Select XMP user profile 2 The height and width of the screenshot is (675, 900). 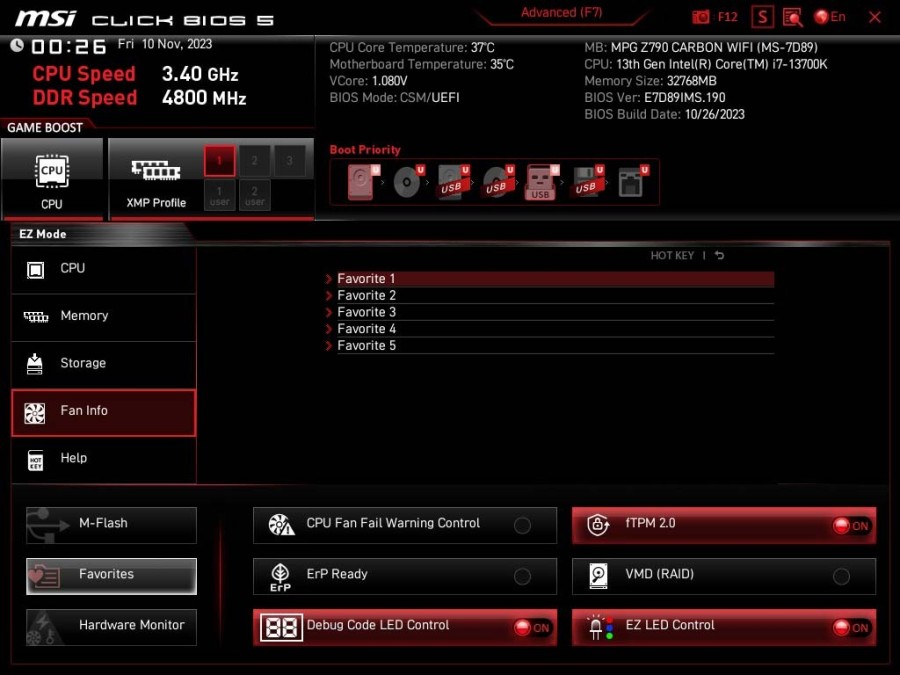point(254,196)
